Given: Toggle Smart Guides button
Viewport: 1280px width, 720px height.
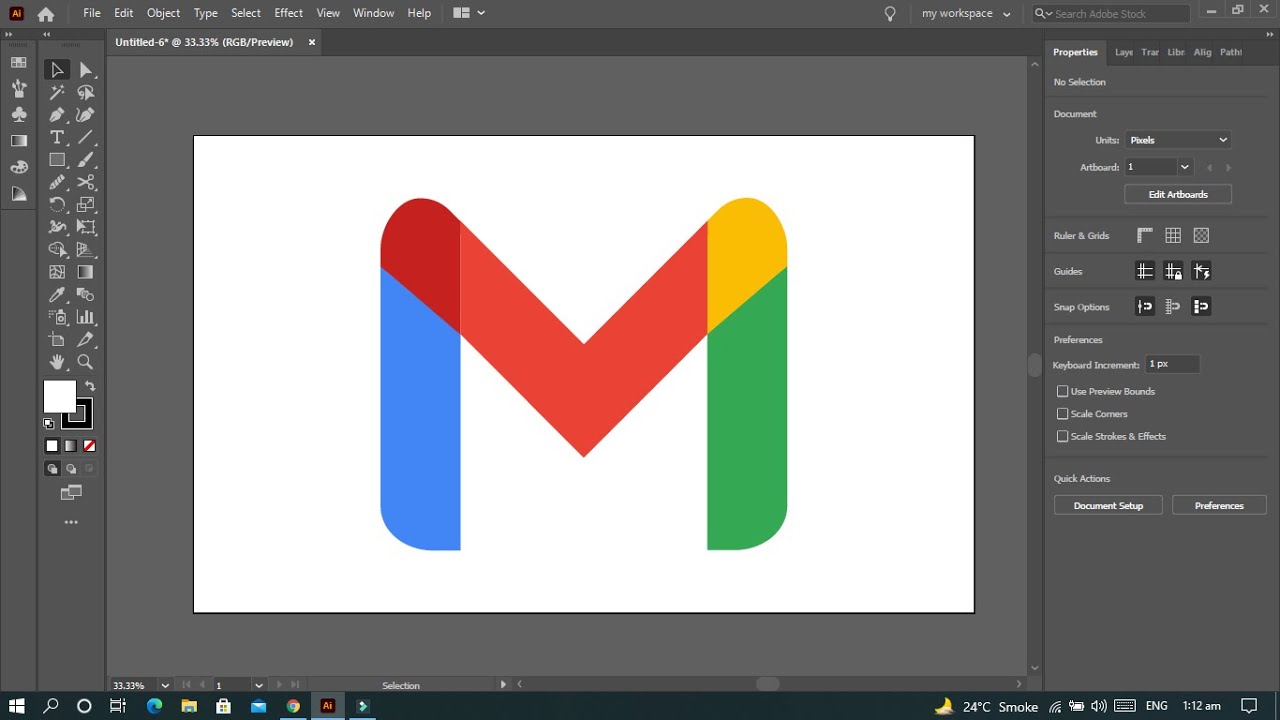Looking at the screenshot, I should coord(1201,271).
